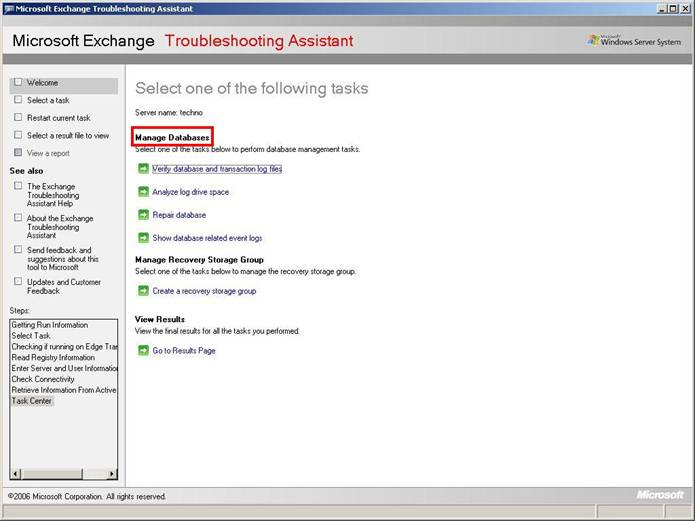Click the Server name: techno text
695x521 pixels.
point(169,113)
